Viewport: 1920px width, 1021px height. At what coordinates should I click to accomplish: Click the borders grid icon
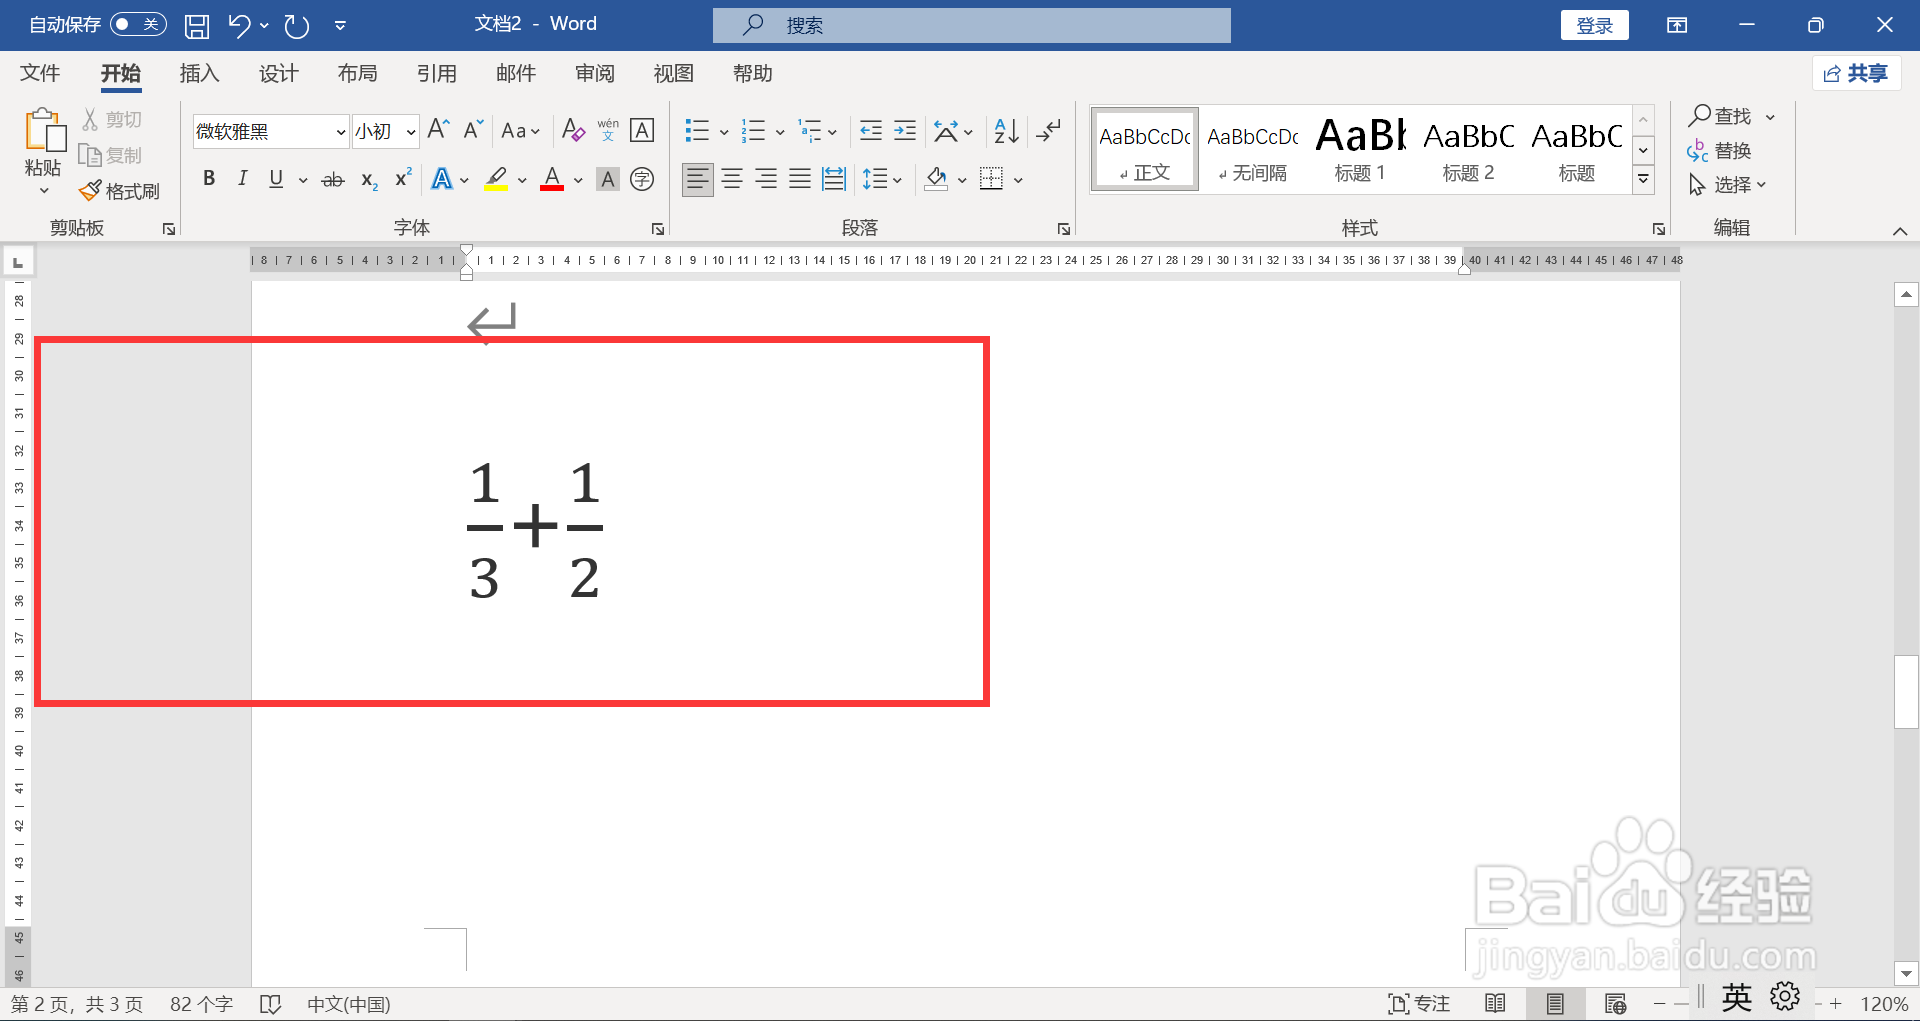point(991,179)
